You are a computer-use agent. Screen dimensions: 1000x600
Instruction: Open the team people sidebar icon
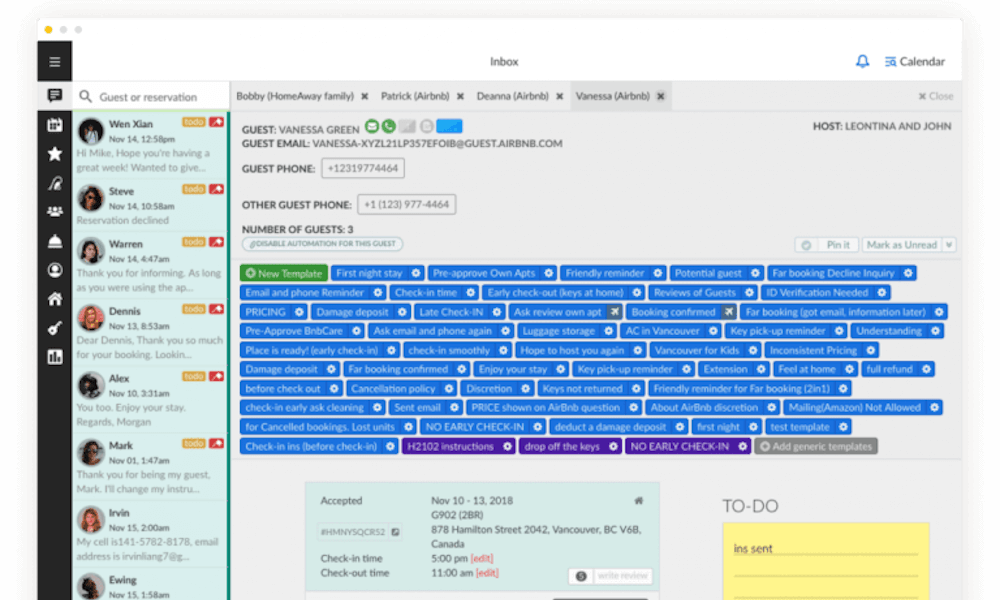(55, 212)
